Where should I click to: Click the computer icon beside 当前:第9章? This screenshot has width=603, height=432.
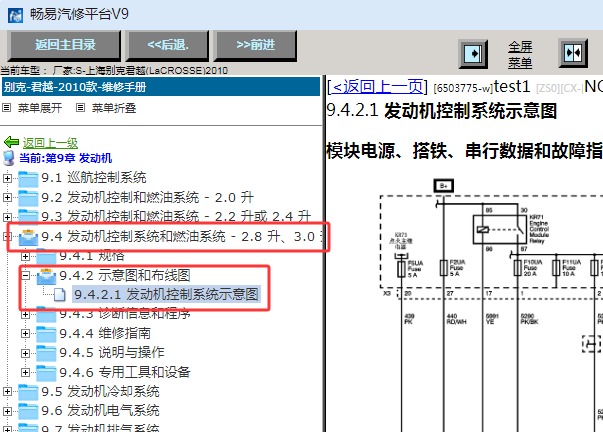(x=8, y=158)
